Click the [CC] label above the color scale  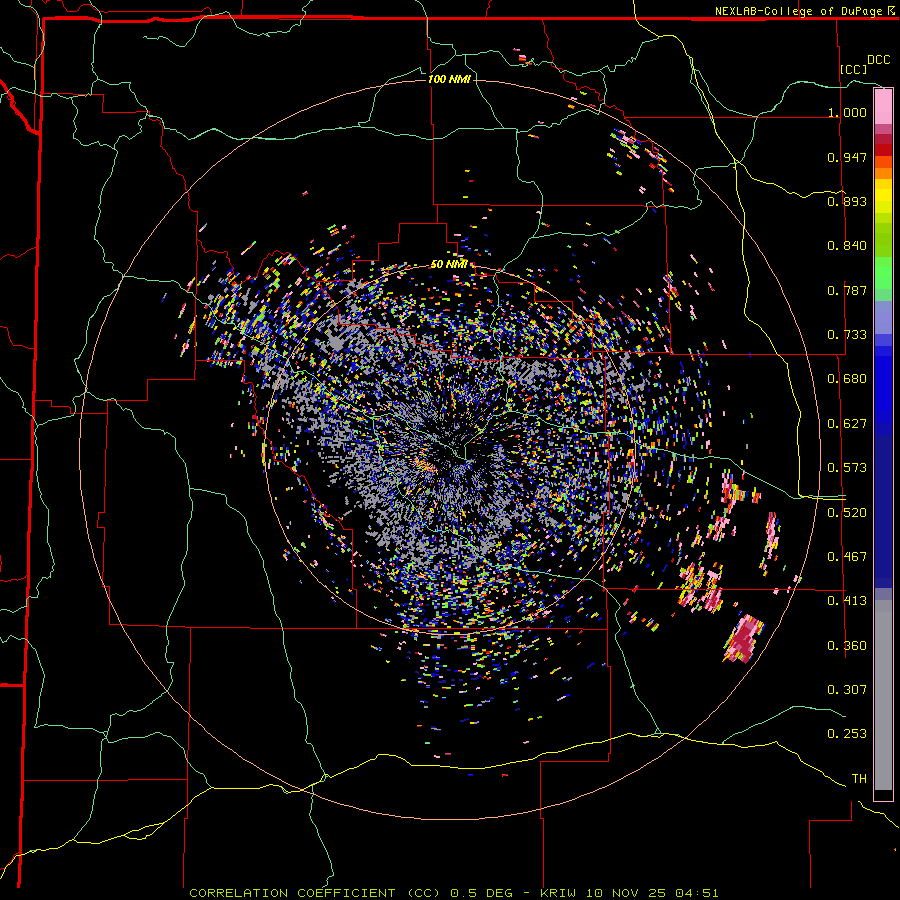click(x=854, y=69)
